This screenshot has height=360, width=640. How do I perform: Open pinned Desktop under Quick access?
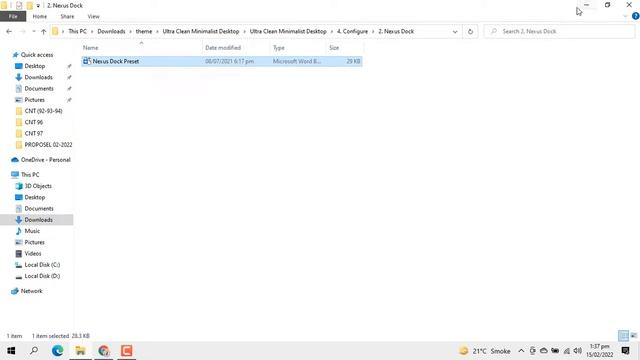click(x=35, y=66)
